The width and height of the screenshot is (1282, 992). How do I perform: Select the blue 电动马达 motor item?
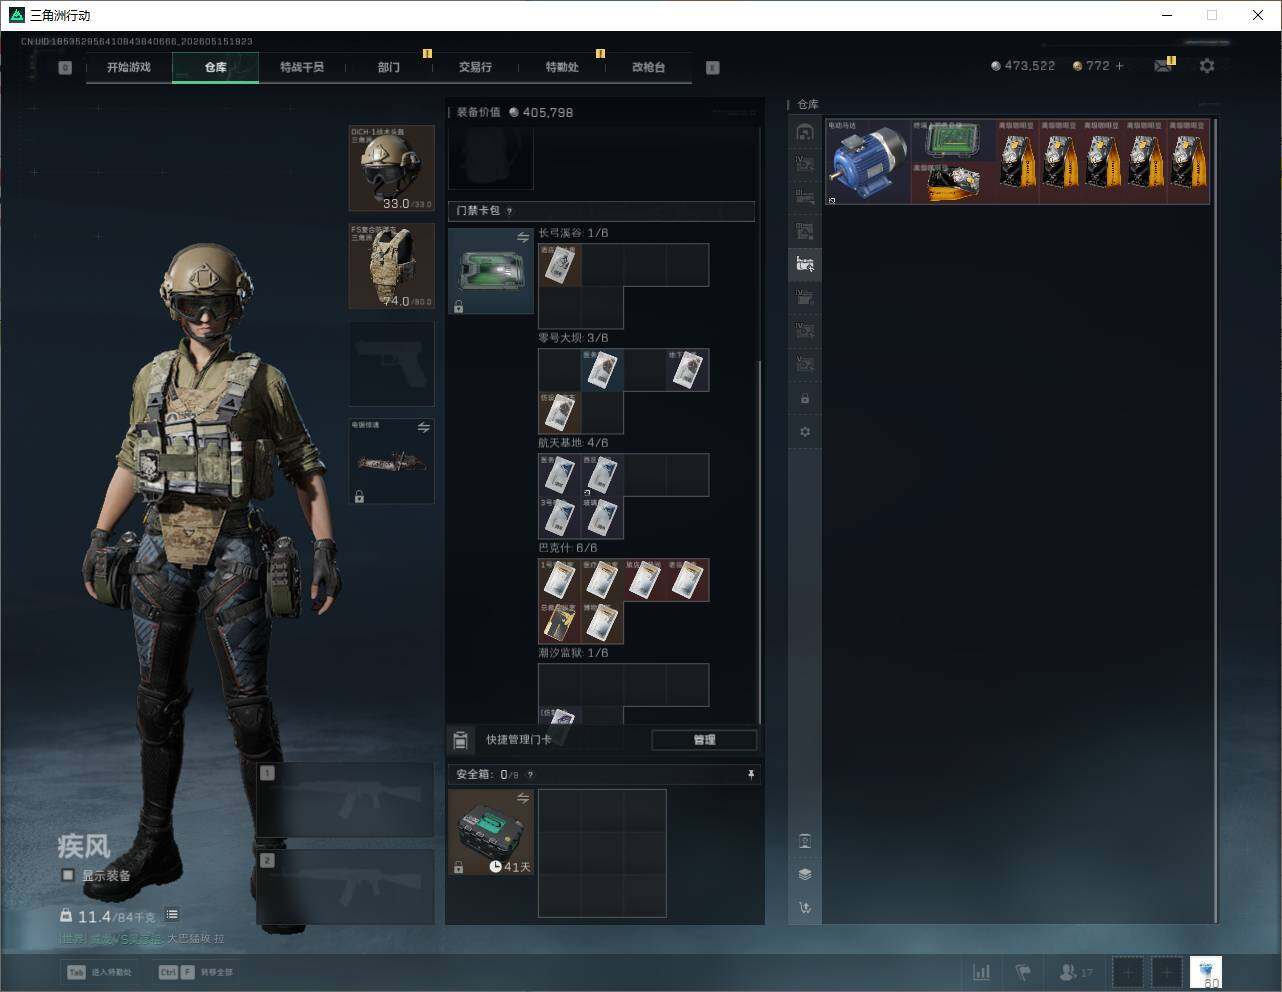click(x=869, y=162)
